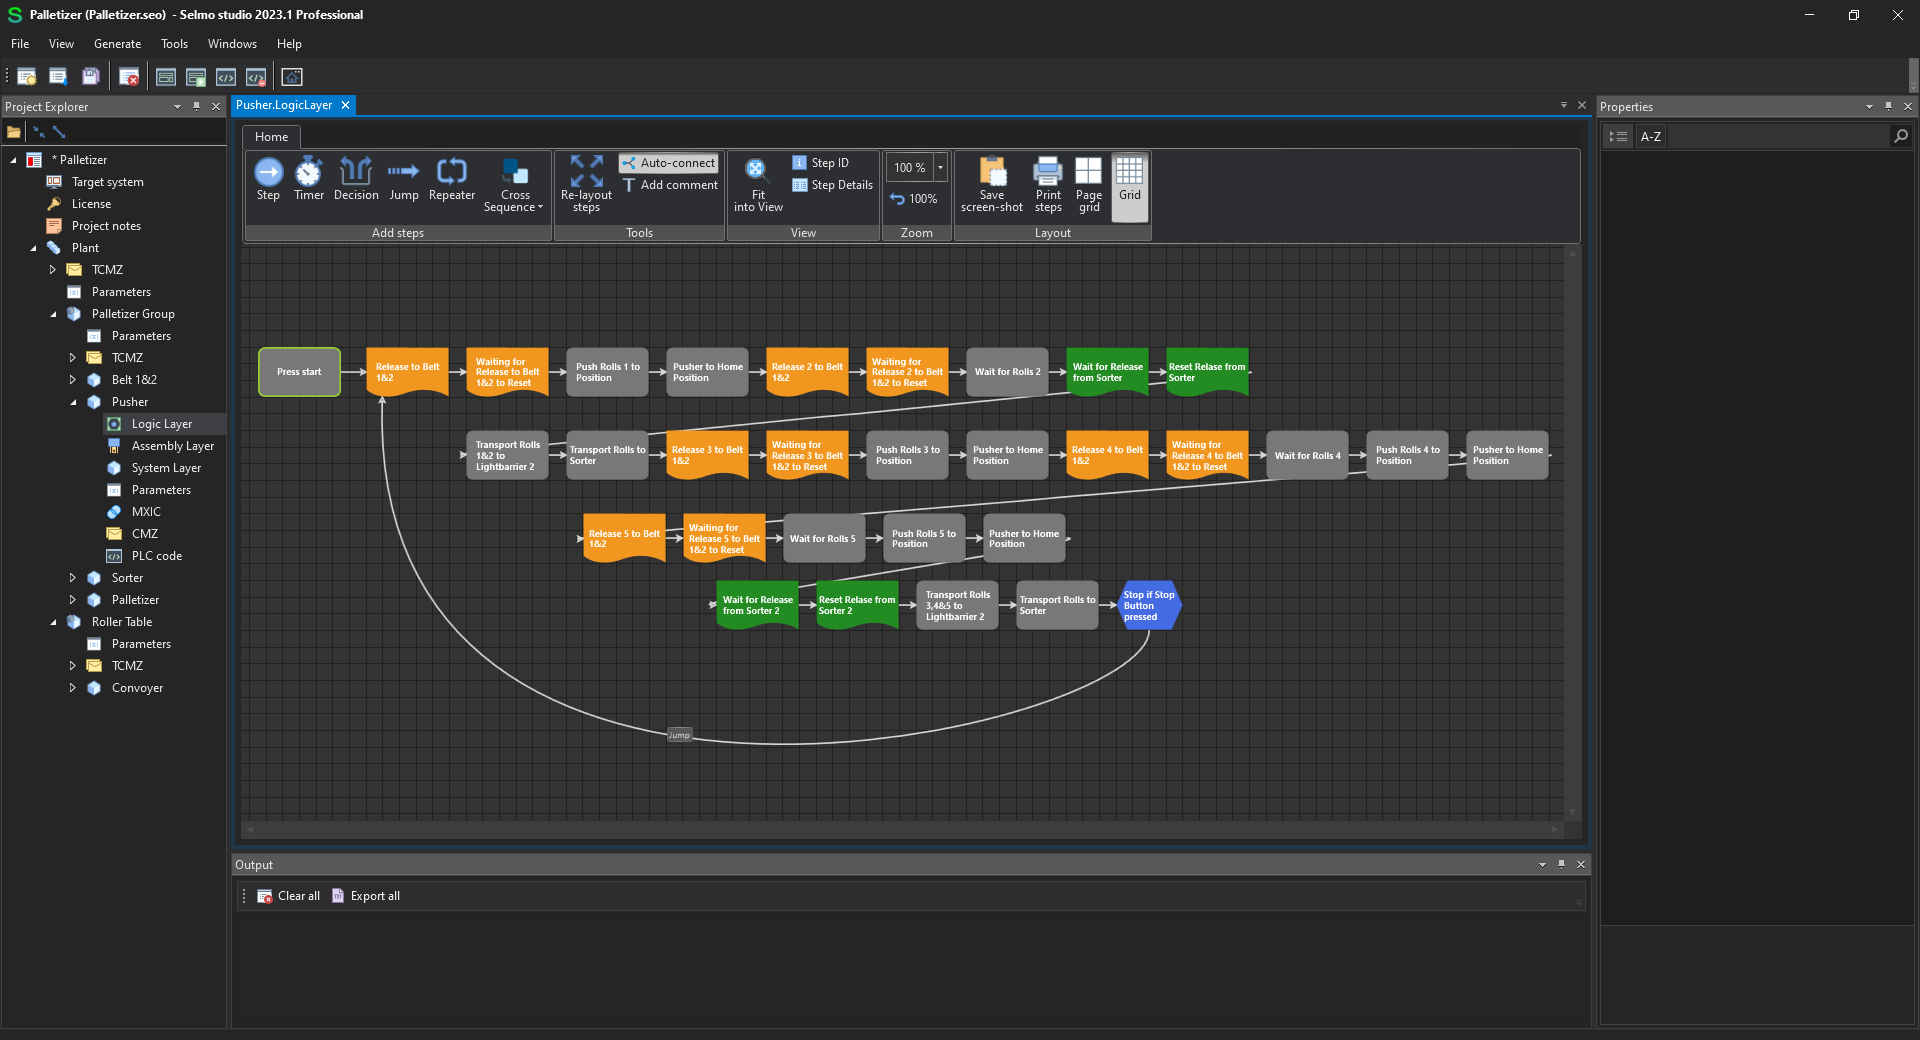Fit the sequence diagram into view
Screen dimensions: 1920x1040
757,185
